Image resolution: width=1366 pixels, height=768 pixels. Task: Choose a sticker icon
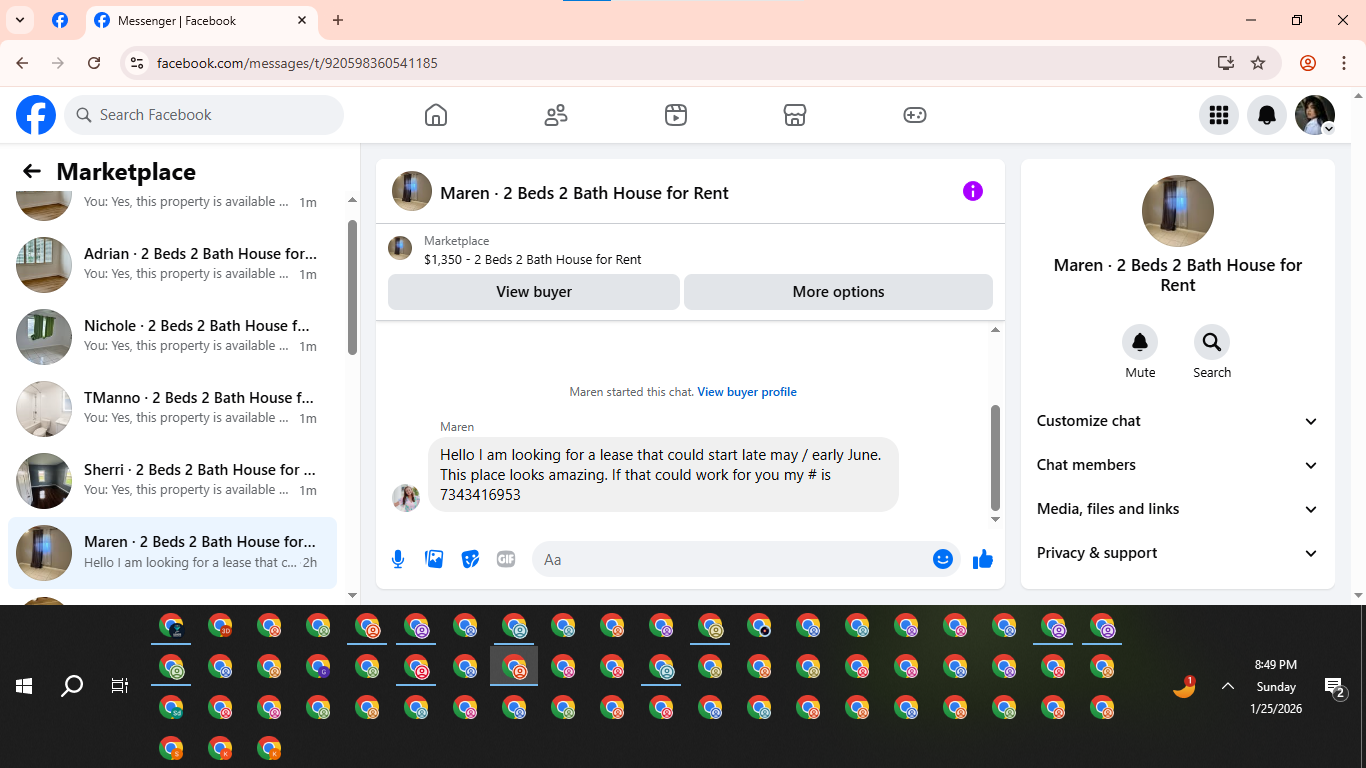click(470, 559)
